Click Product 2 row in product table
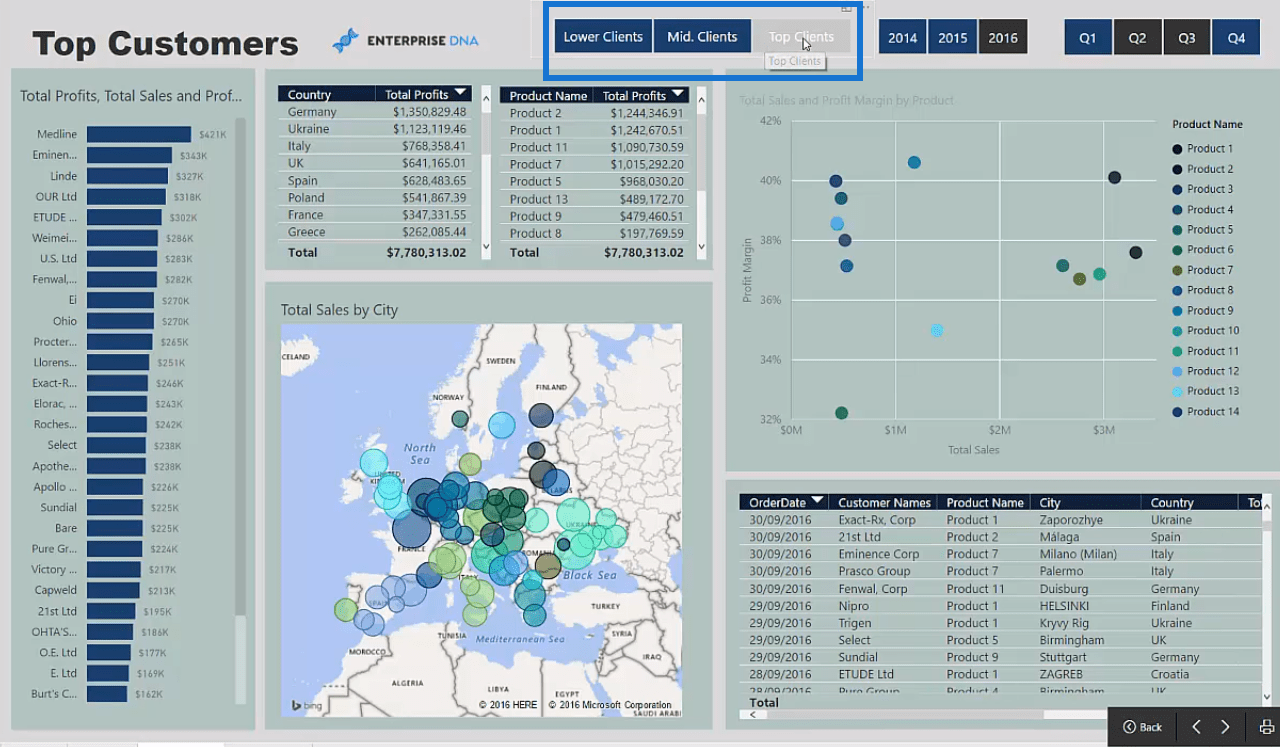The width and height of the screenshot is (1280, 747). tap(596, 113)
